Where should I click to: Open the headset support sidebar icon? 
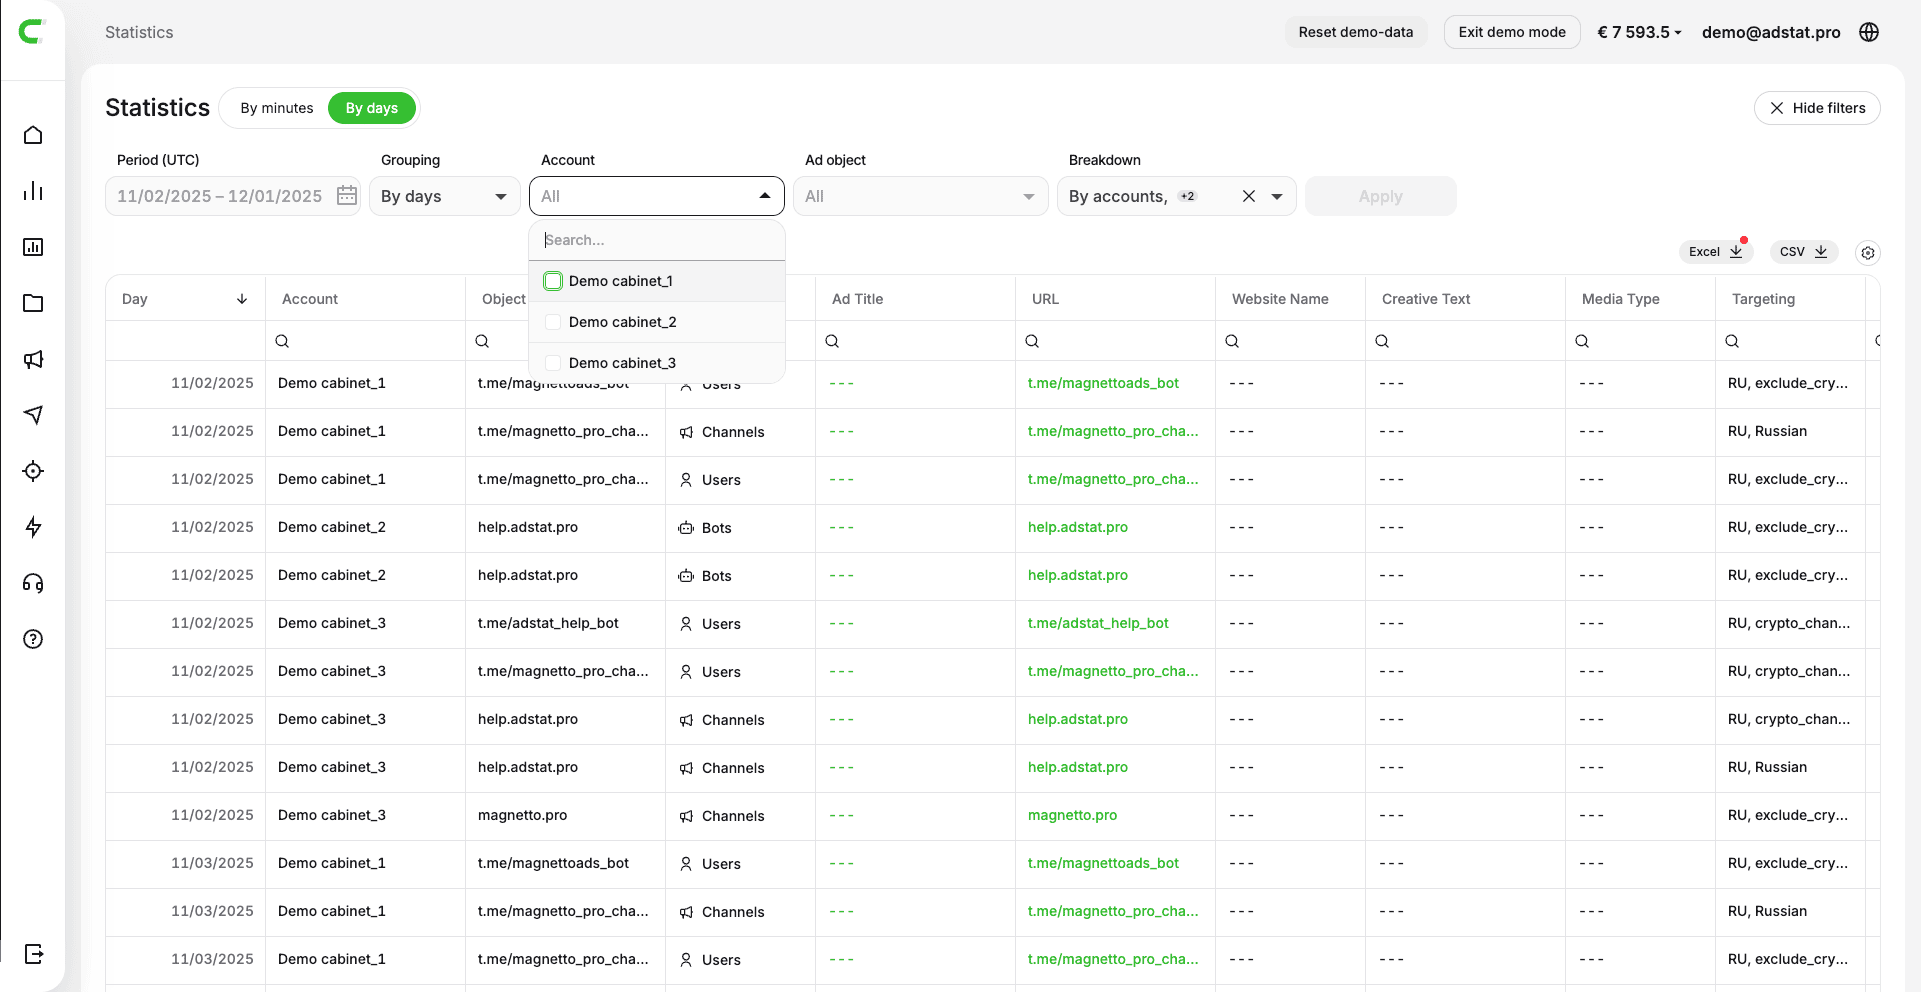click(33, 583)
